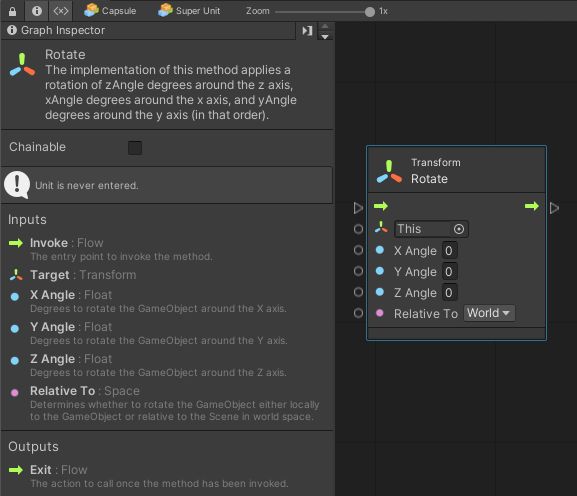This screenshot has height=496, width=577.
Task: Enable the Chainable checkbox
Action: coord(135,148)
